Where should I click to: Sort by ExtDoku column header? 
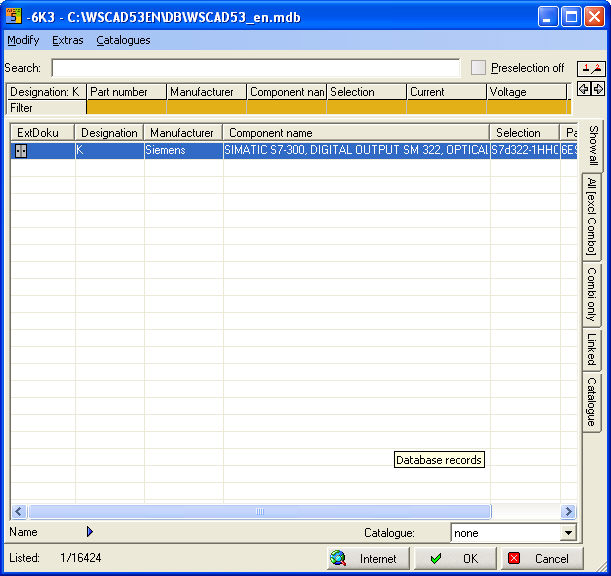(x=42, y=133)
